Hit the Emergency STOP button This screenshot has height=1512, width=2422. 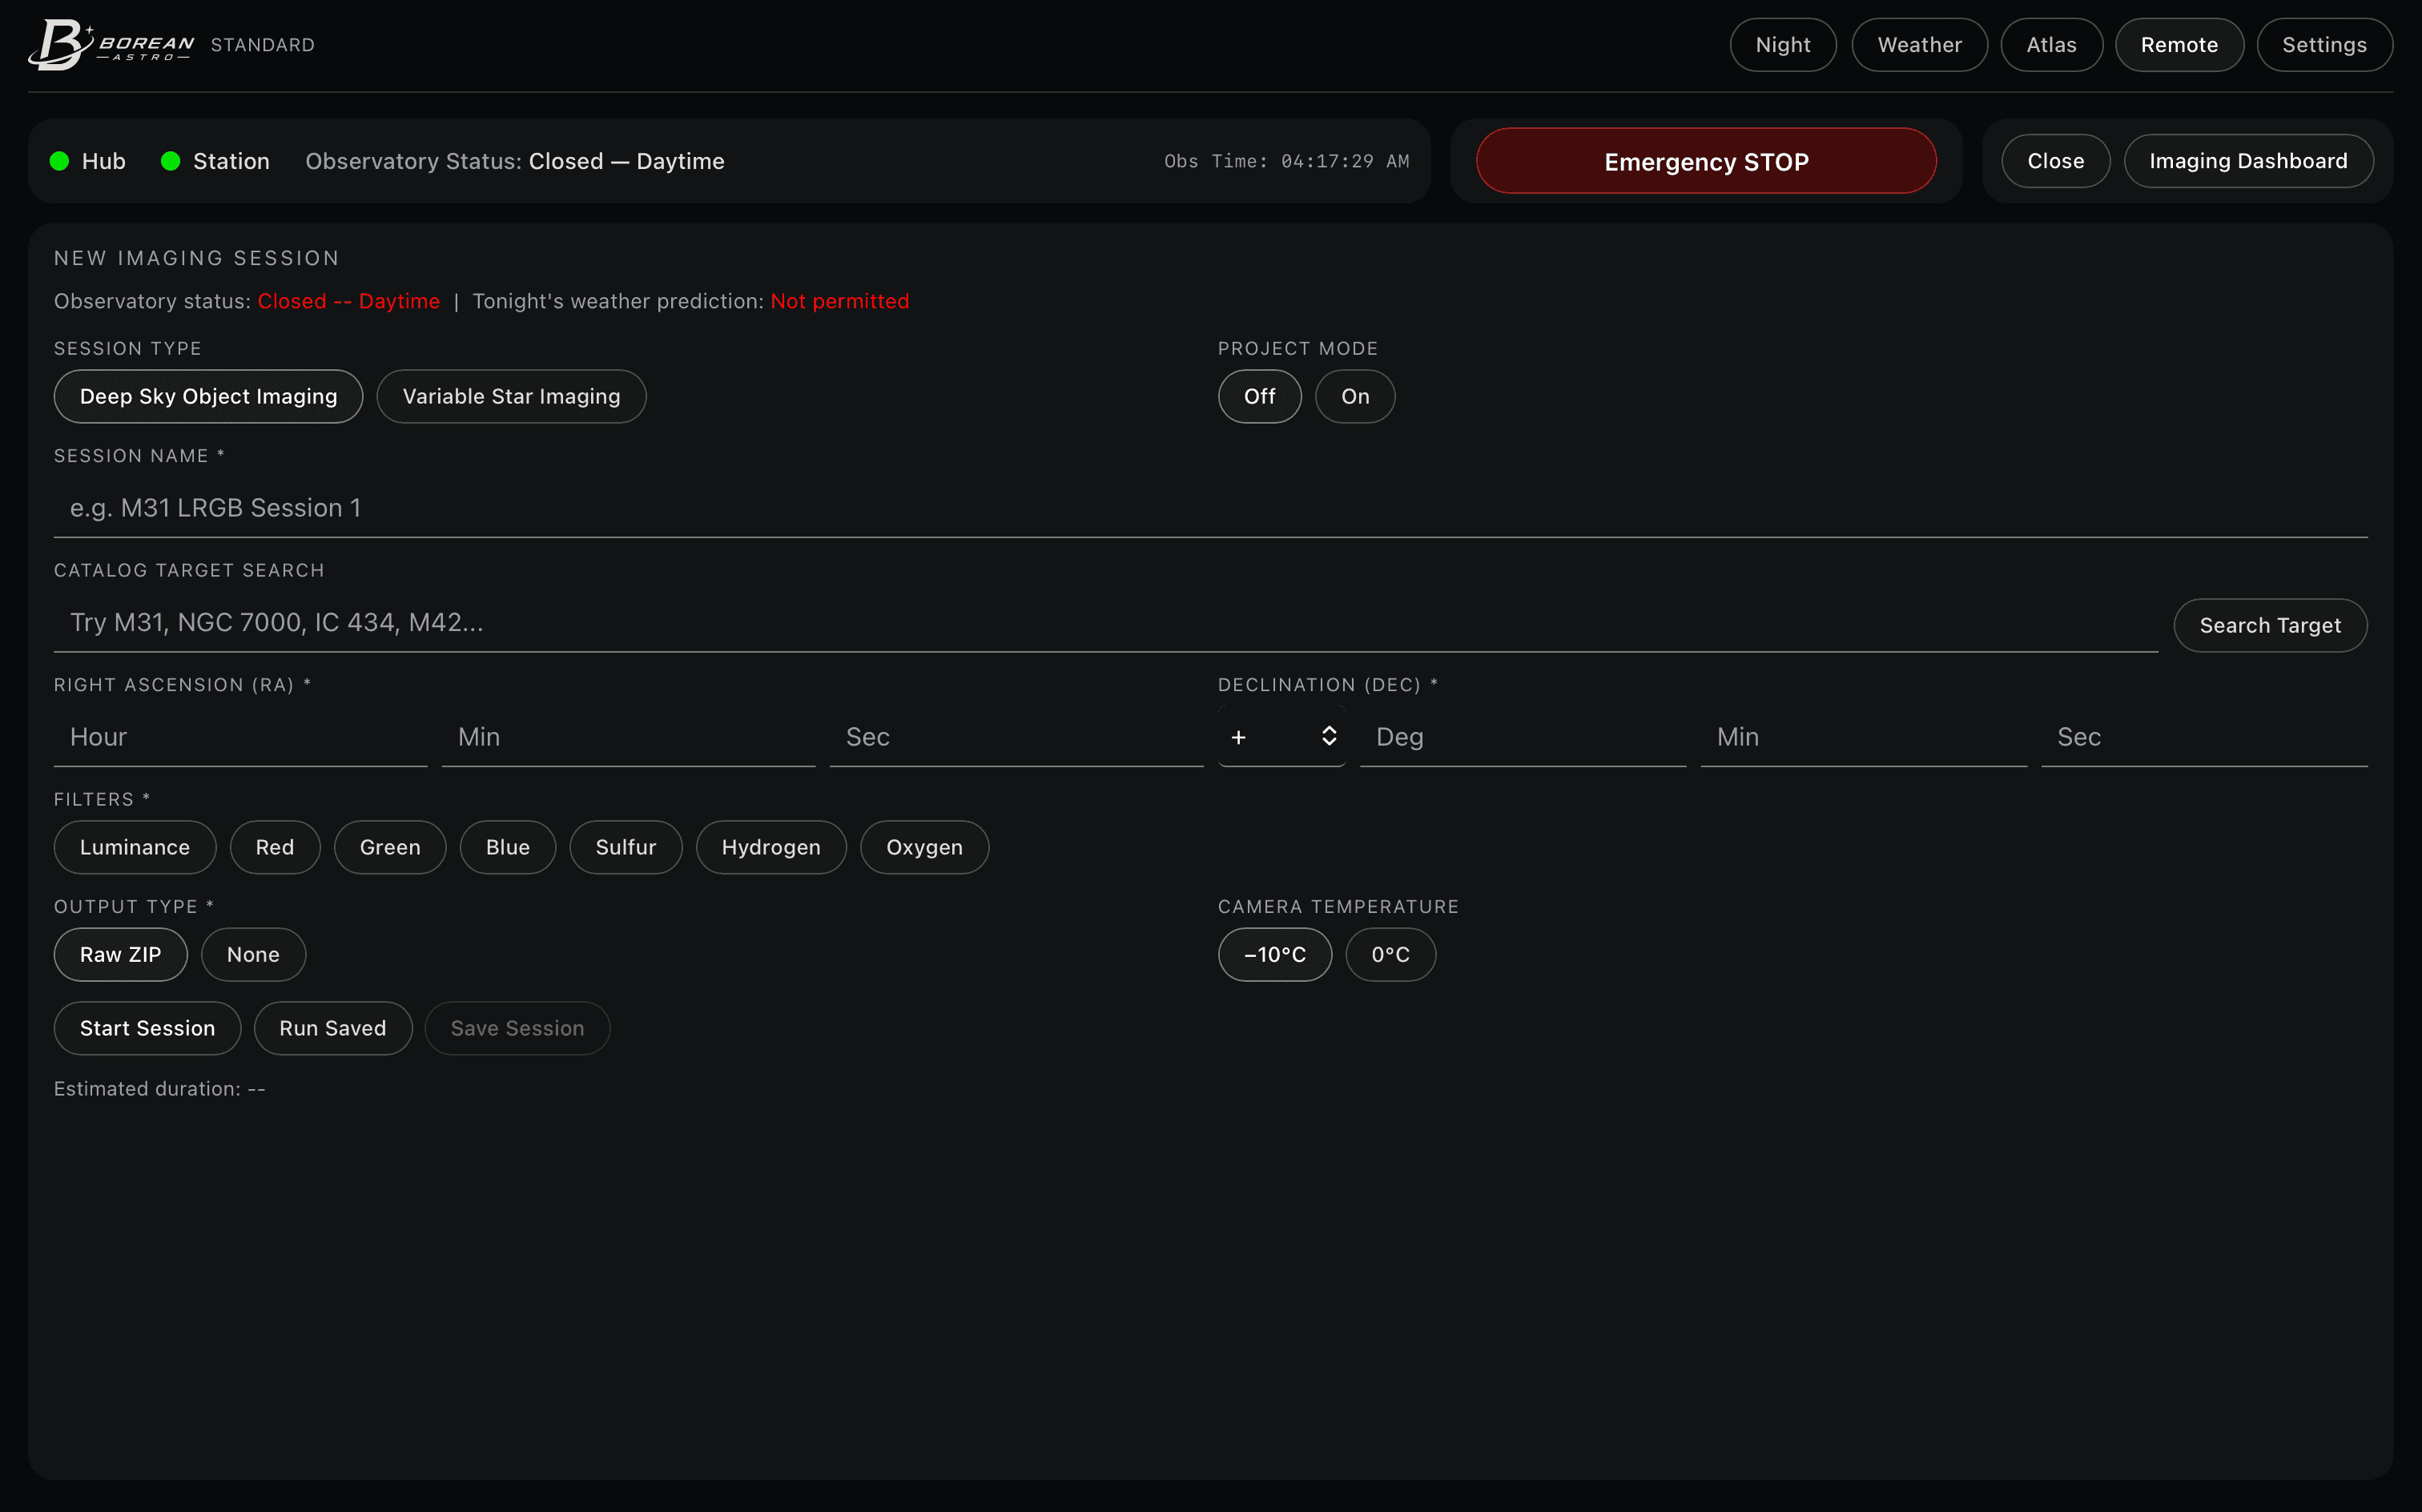pyautogui.click(x=1705, y=161)
